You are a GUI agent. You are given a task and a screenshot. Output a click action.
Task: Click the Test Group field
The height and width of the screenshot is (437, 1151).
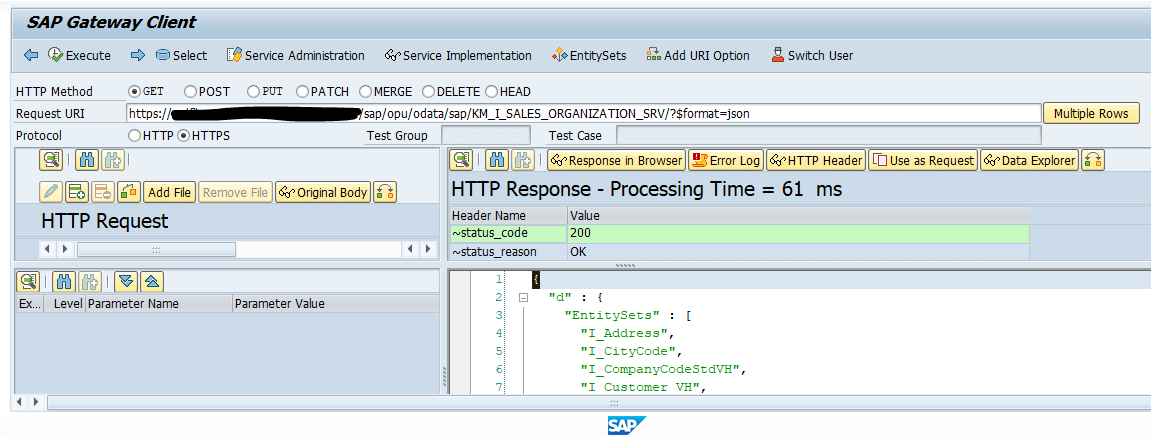click(485, 135)
